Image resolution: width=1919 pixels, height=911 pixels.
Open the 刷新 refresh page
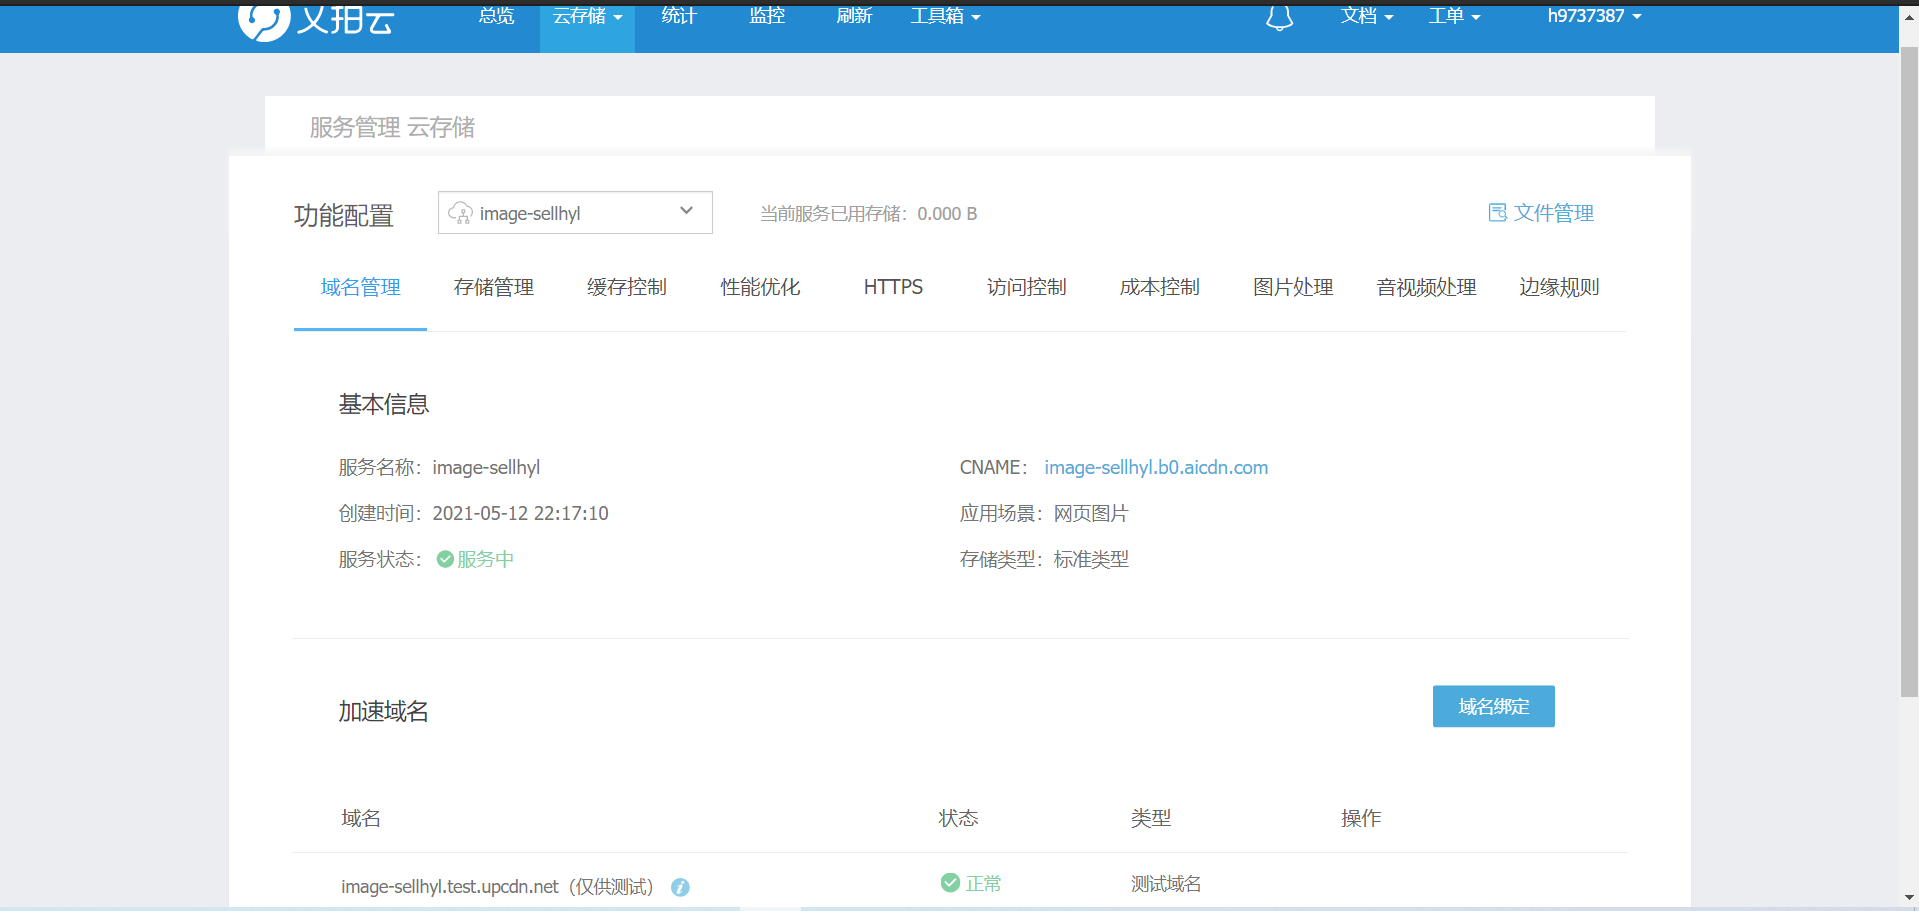tap(854, 16)
